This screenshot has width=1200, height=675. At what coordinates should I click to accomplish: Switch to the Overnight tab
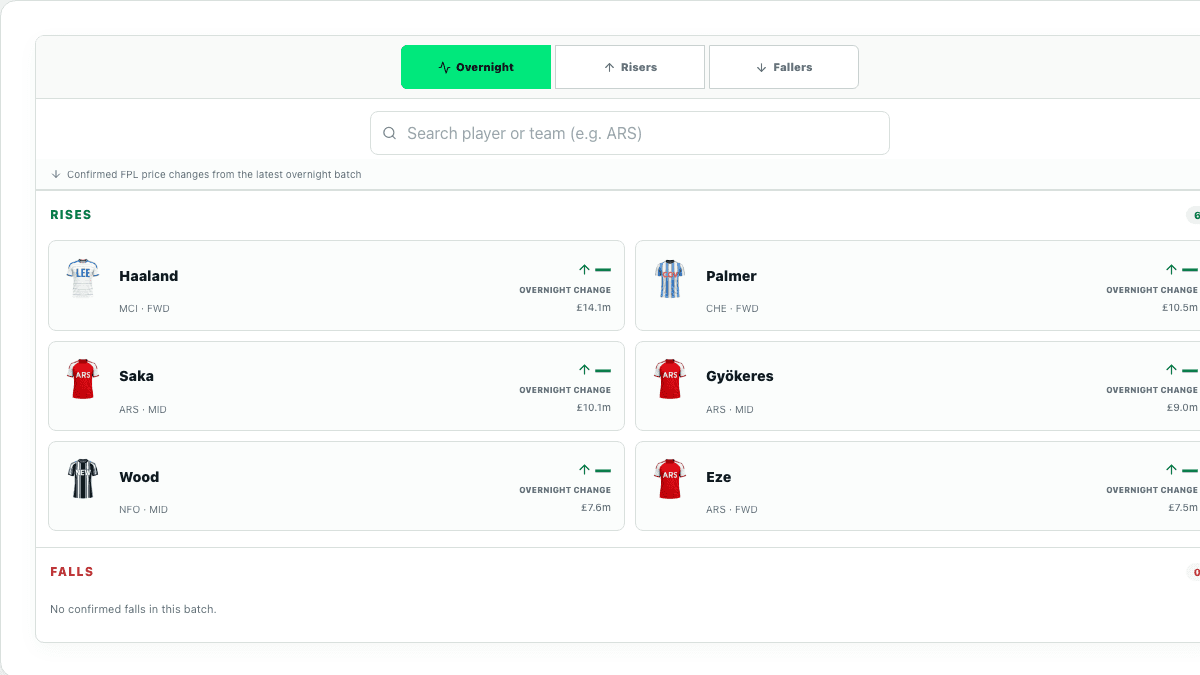click(x=476, y=67)
